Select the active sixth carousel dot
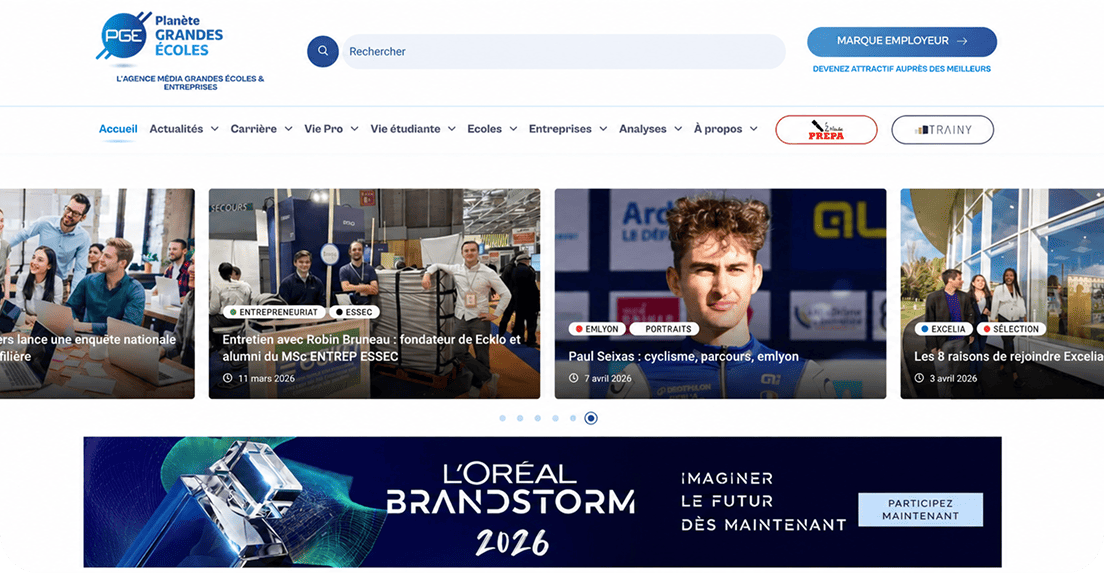This screenshot has width=1104, height=574. pos(591,418)
